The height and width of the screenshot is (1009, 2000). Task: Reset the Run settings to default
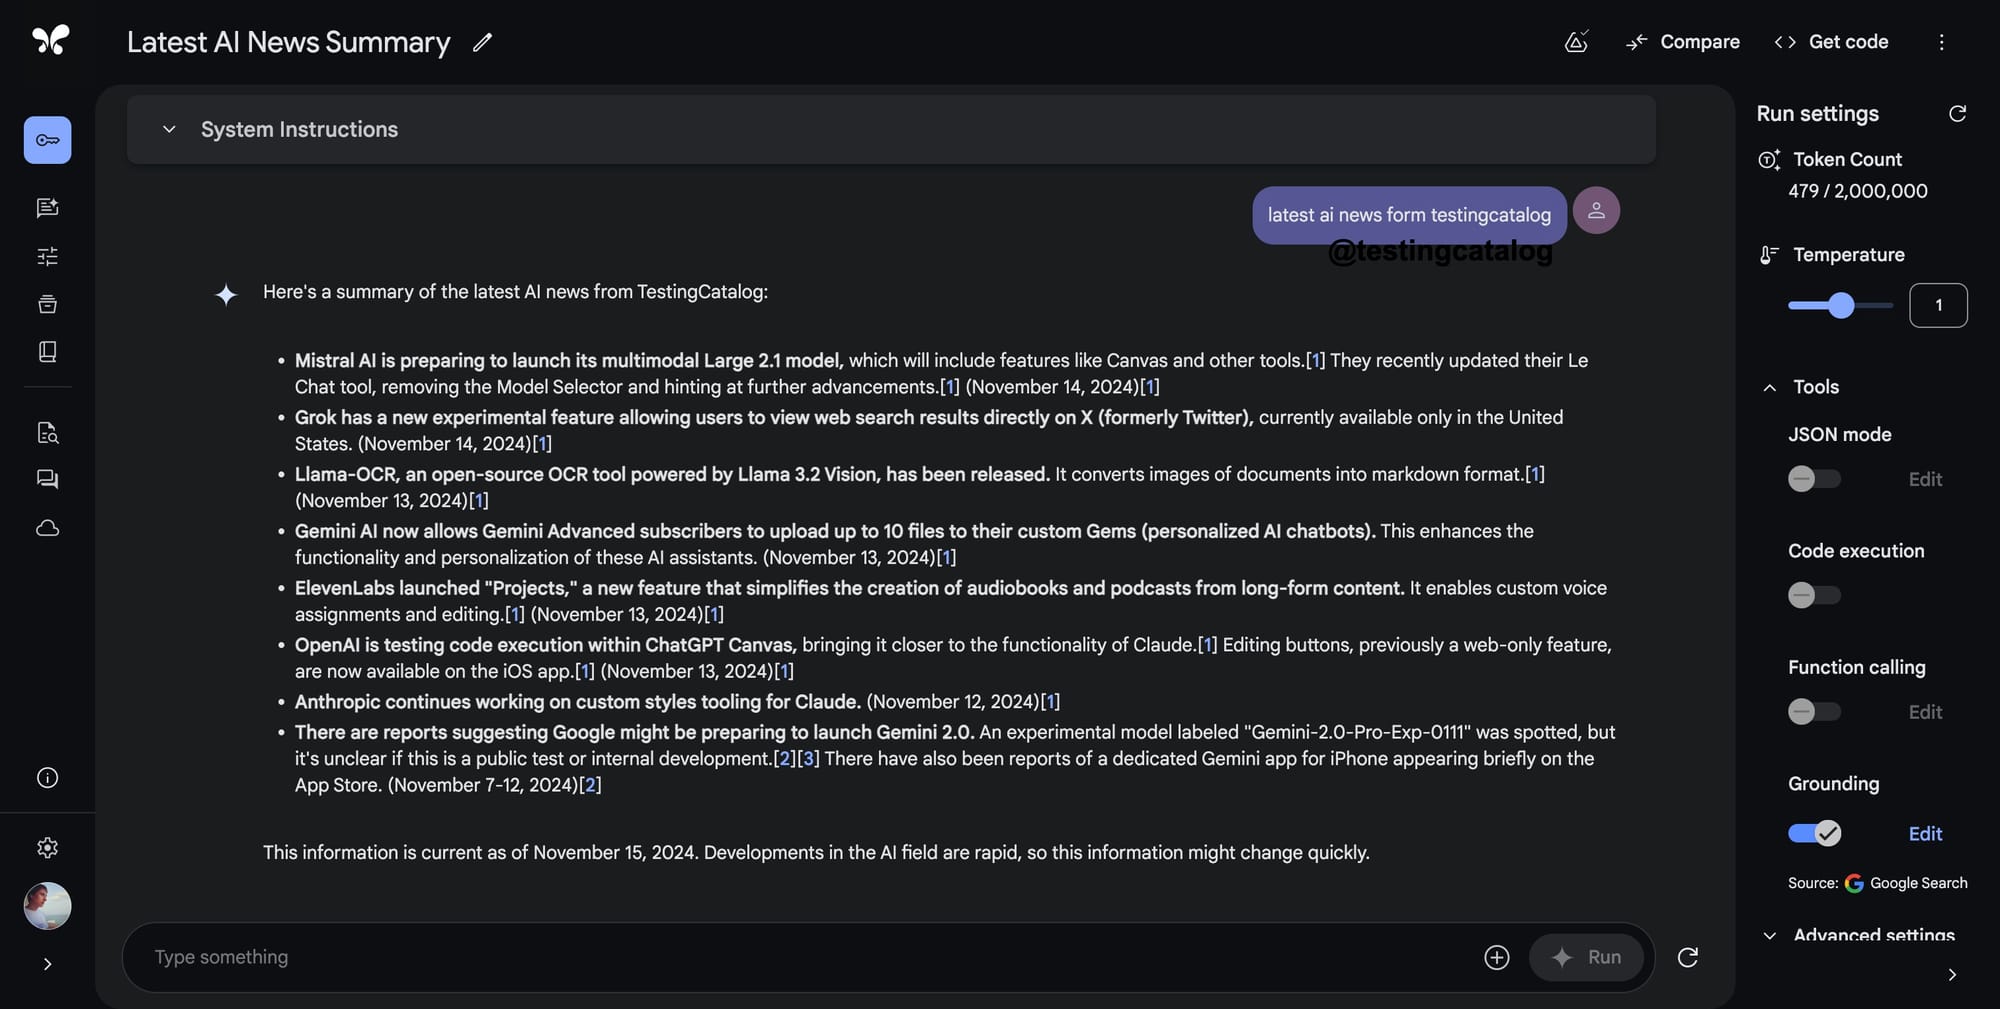[x=1957, y=114]
